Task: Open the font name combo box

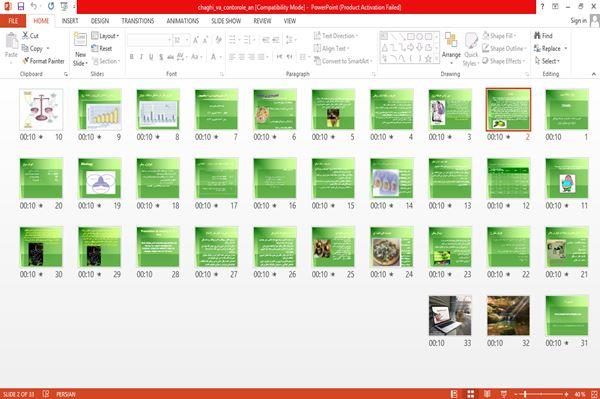Action: (150, 40)
